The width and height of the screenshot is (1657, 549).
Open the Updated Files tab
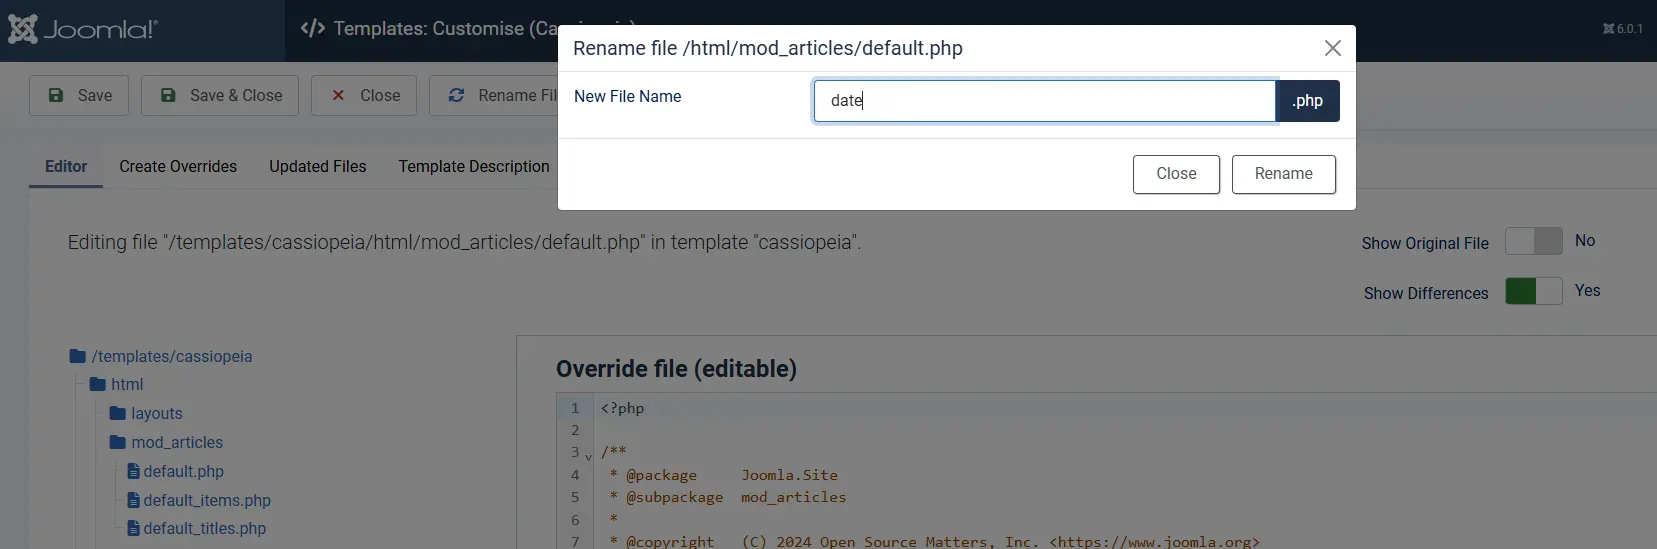coord(318,166)
